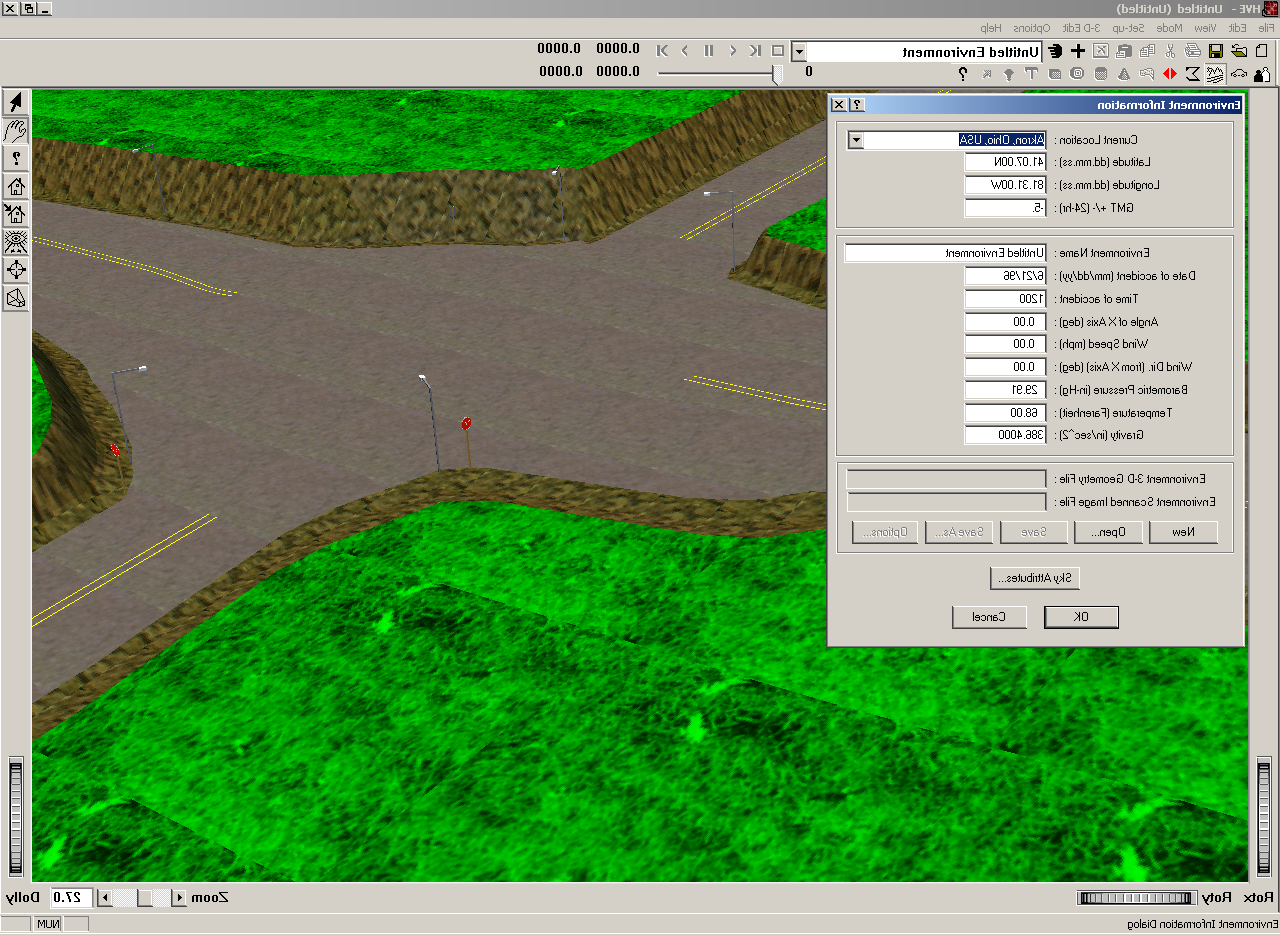Select the view all eye icon
The height and width of the screenshot is (936, 1280).
(16, 242)
